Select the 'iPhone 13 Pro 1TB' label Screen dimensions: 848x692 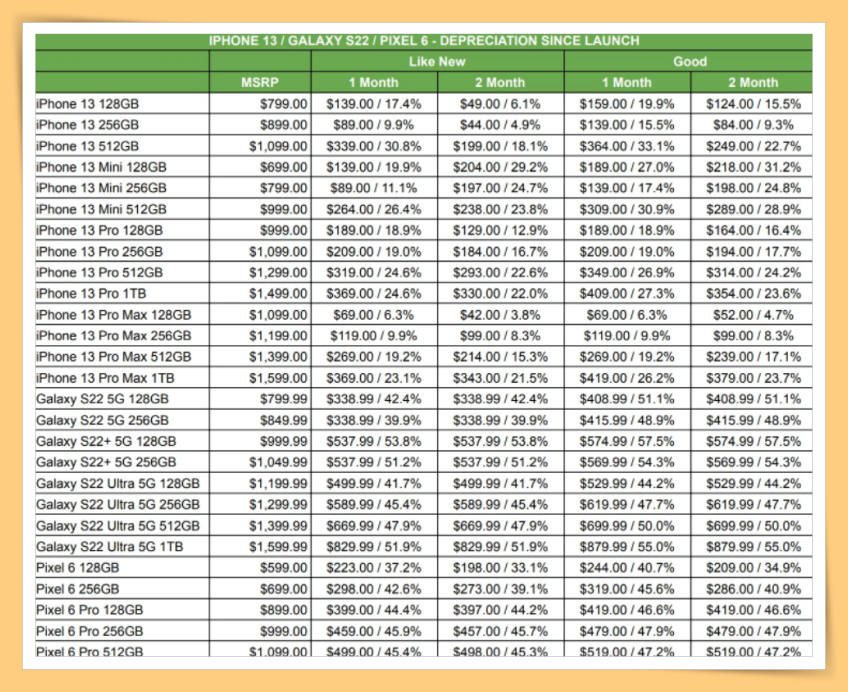pyautogui.click(x=91, y=294)
